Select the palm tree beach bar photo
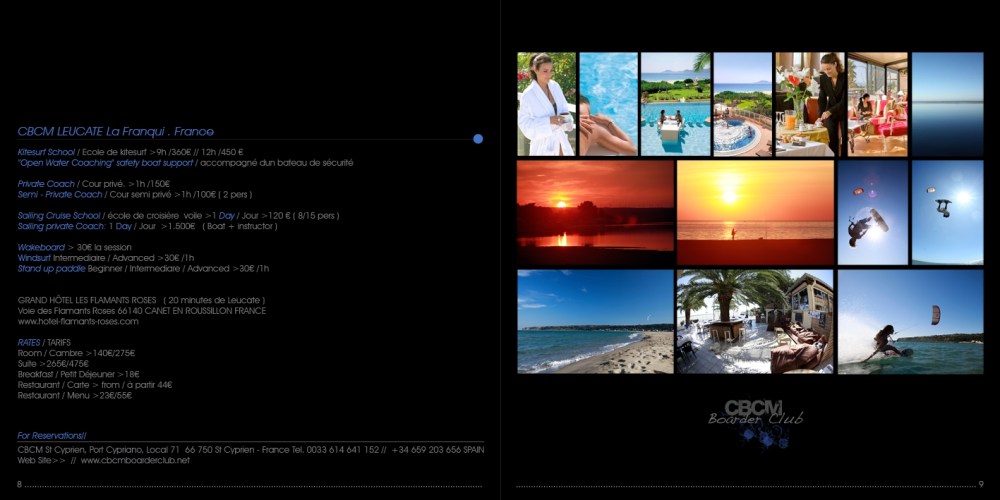Viewport: 1000px width, 500px height. tap(755, 321)
